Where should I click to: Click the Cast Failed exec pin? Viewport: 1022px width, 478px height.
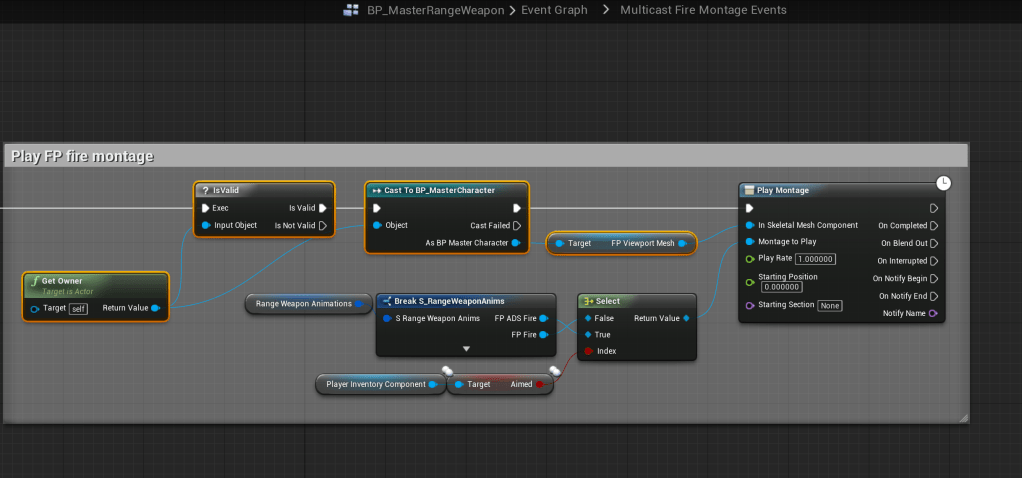(516, 226)
